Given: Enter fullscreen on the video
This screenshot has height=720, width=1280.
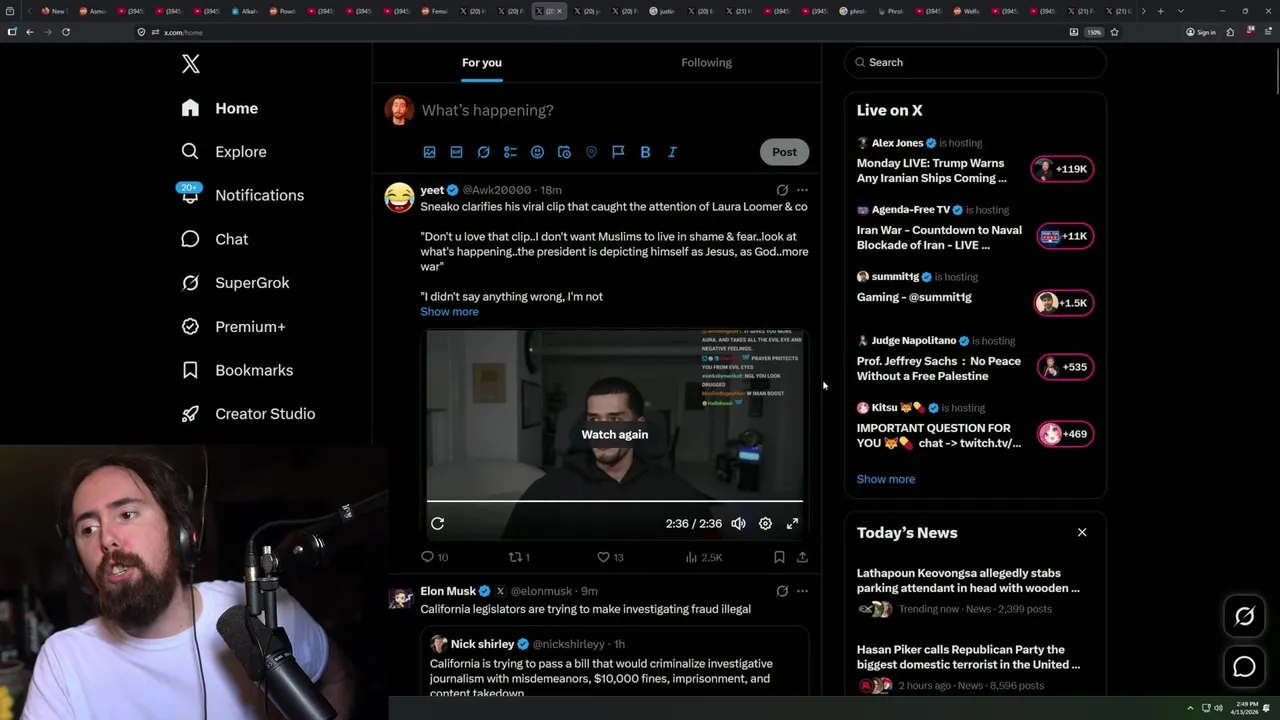Looking at the screenshot, I should (x=792, y=524).
